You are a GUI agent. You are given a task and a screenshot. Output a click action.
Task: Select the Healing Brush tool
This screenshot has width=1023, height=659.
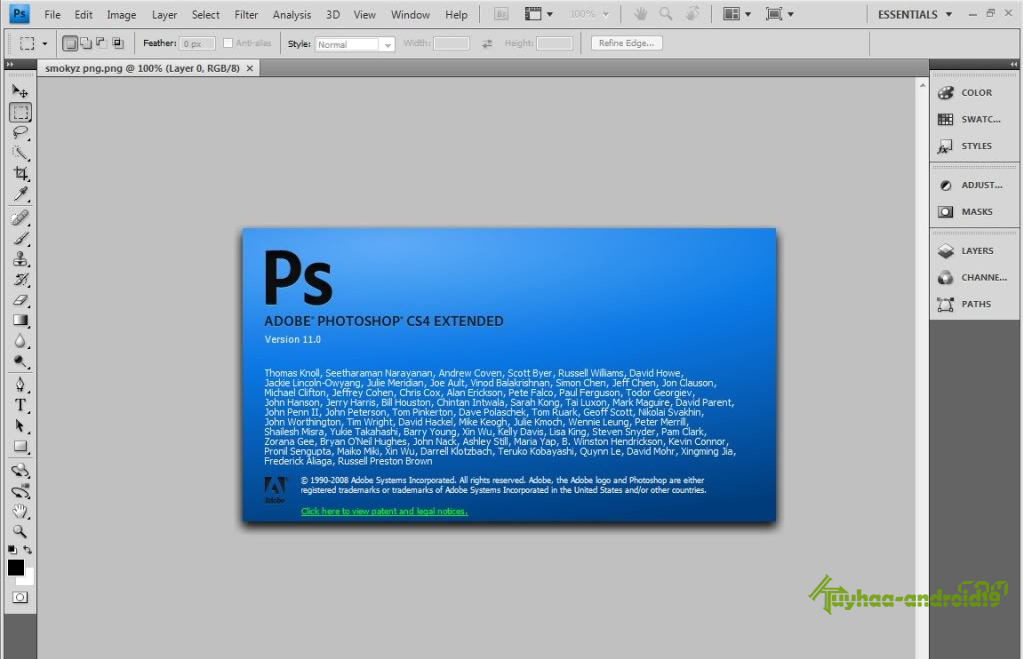[20, 218]
